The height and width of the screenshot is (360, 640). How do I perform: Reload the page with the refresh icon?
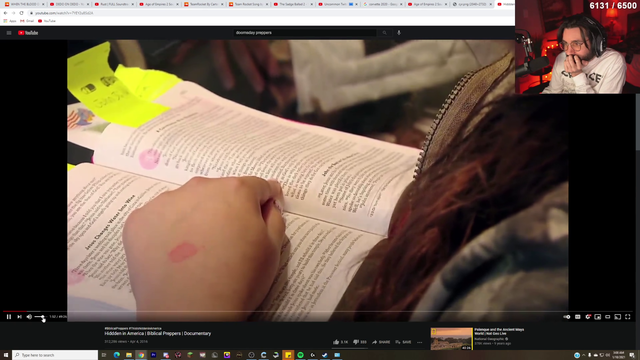pos(21,13)
